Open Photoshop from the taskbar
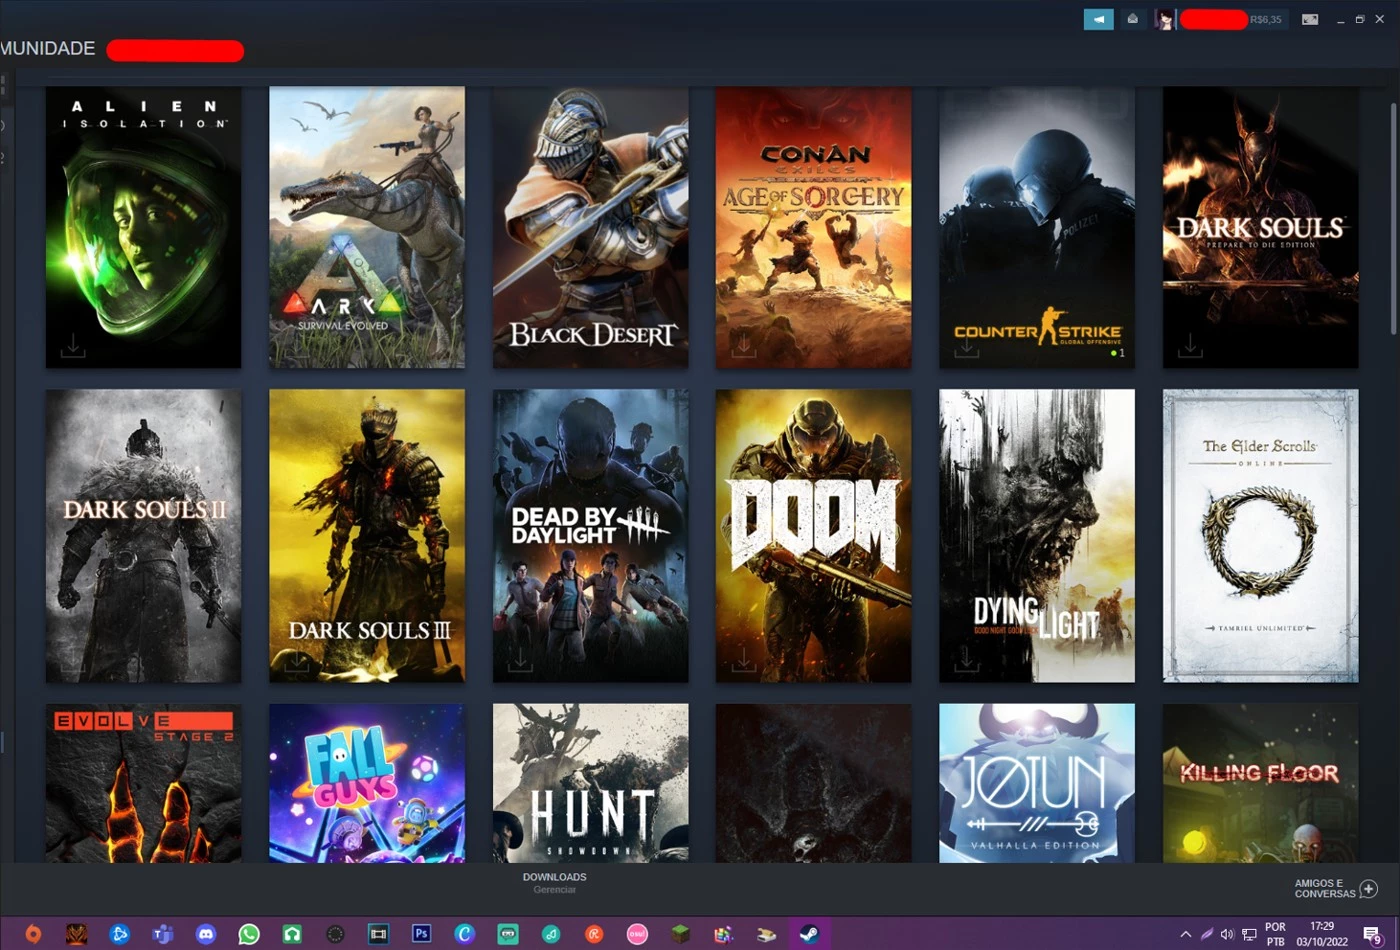Viewport: 1400px width, 950px height. [421, 934]
